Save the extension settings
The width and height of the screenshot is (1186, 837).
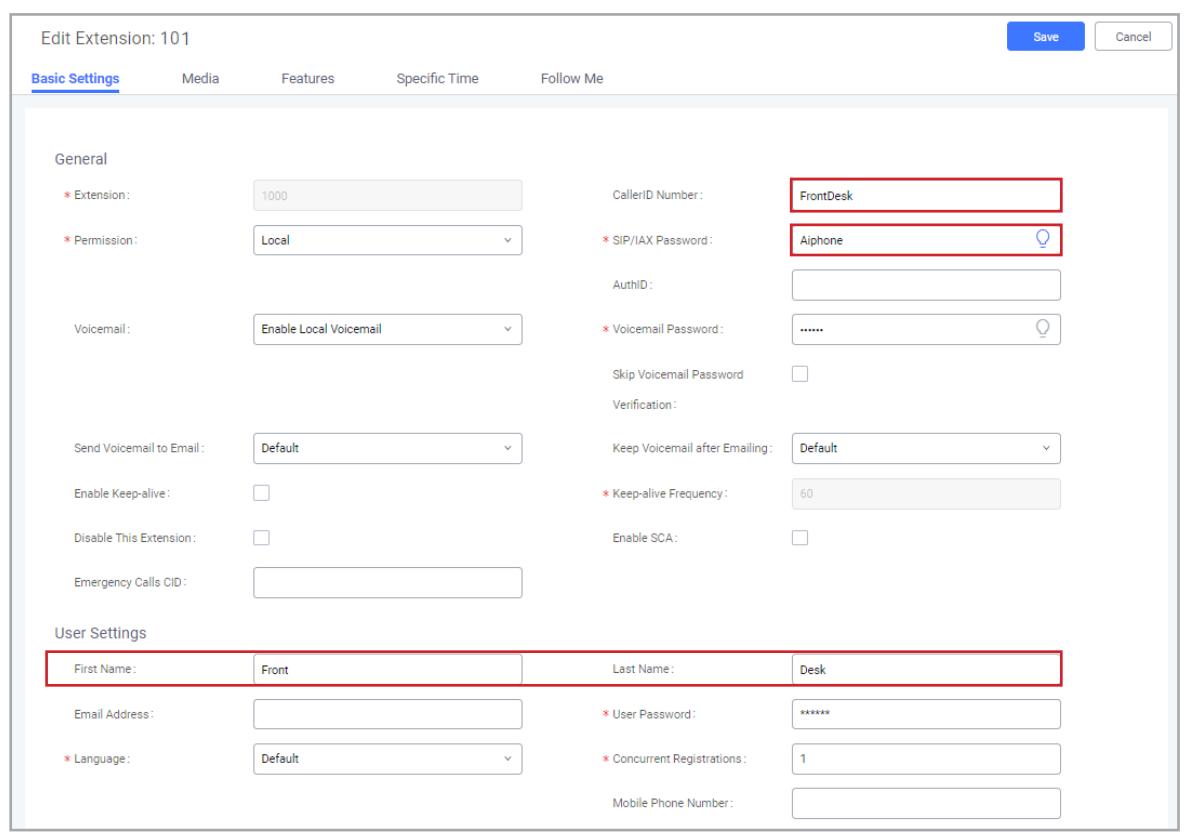(1045, 36)
